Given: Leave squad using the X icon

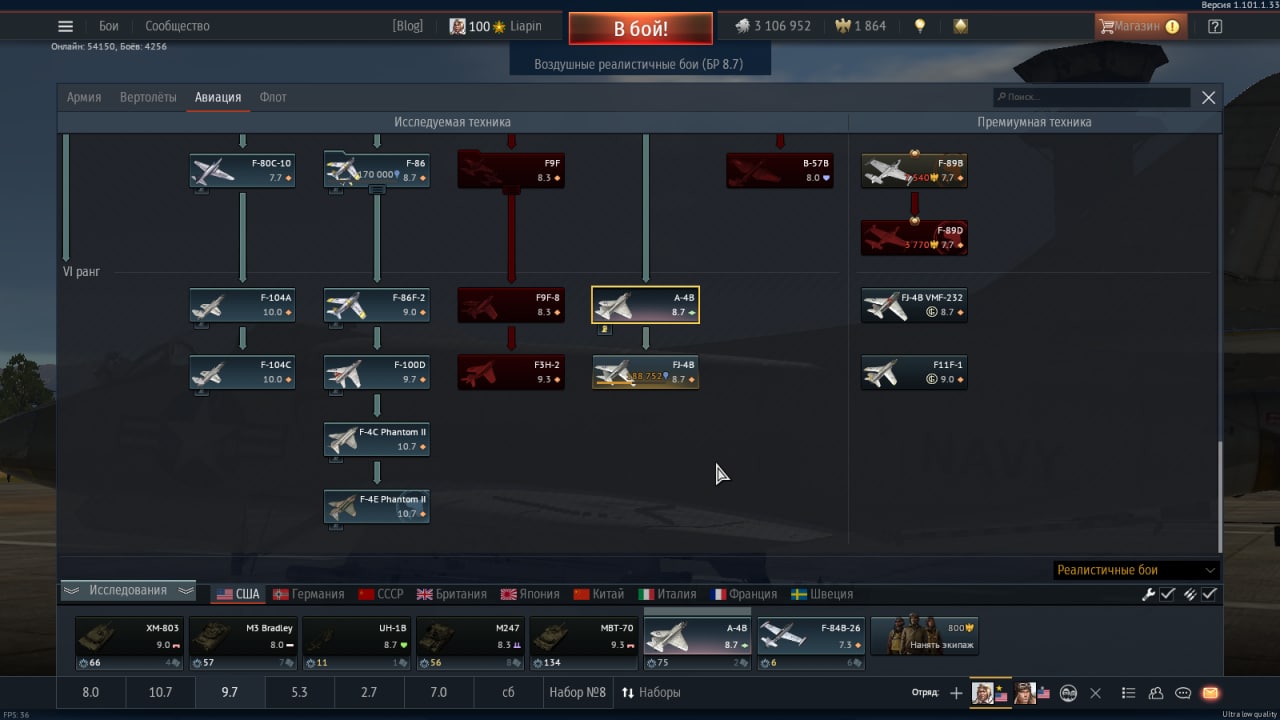Looking at the screenshot, I should tap(1095, 693).
